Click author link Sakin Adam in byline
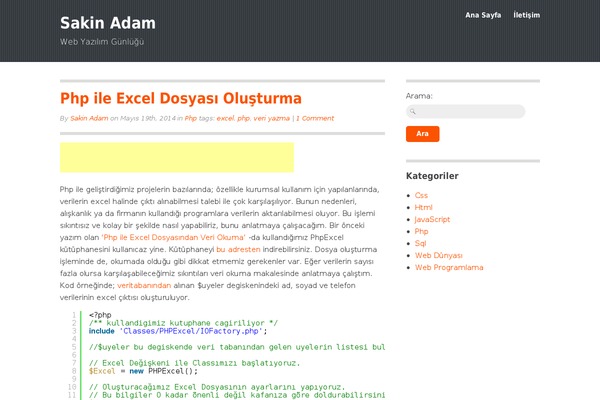 click(x=89, y=118)
